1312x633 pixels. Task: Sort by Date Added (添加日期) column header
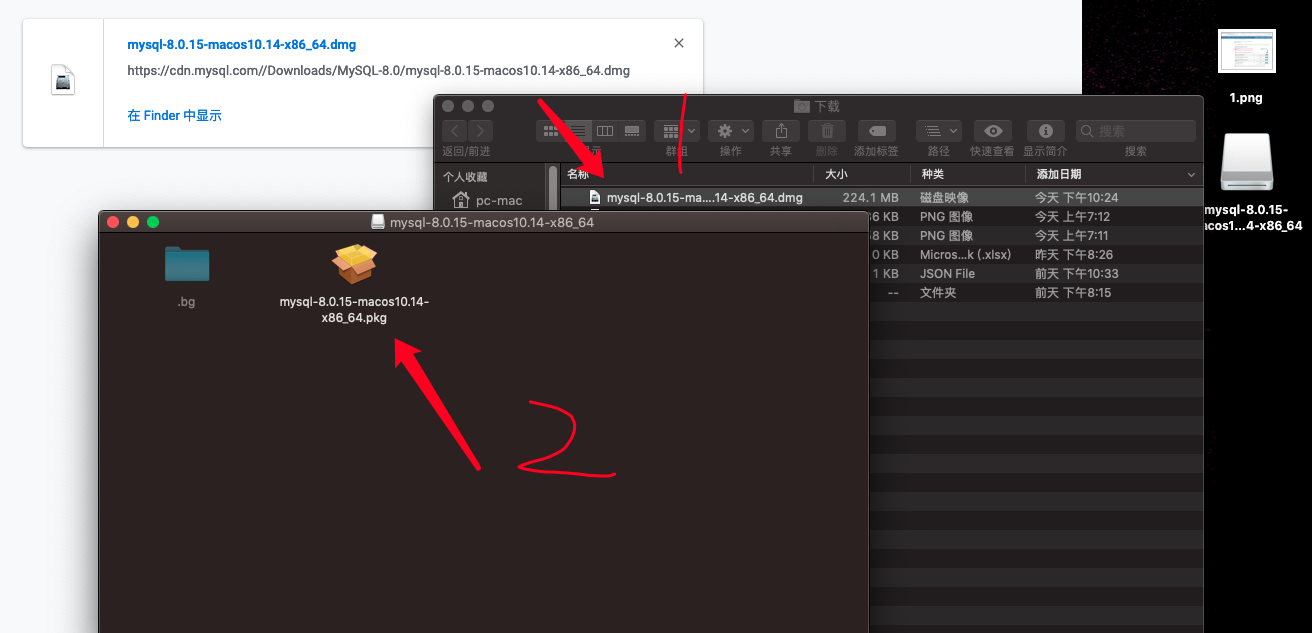click(x=1058, y=174)
